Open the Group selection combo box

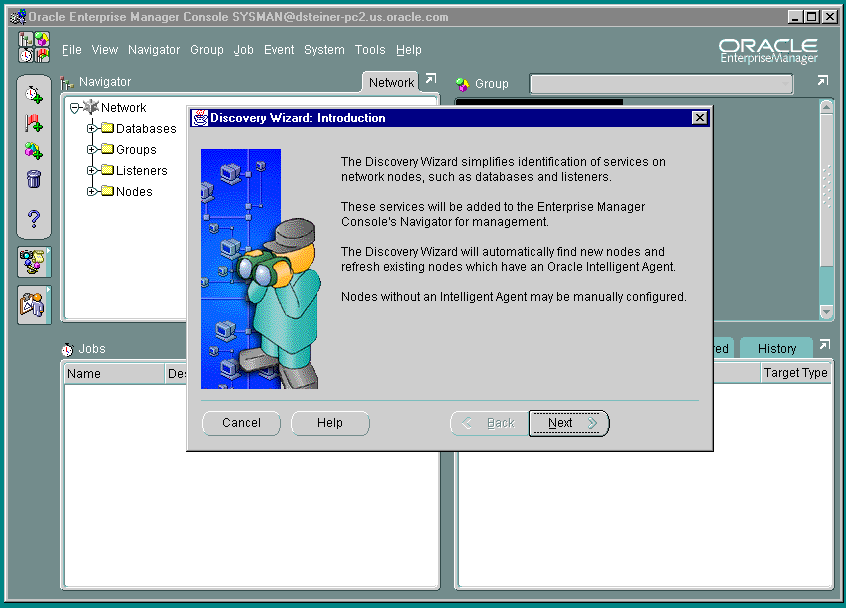661,84
